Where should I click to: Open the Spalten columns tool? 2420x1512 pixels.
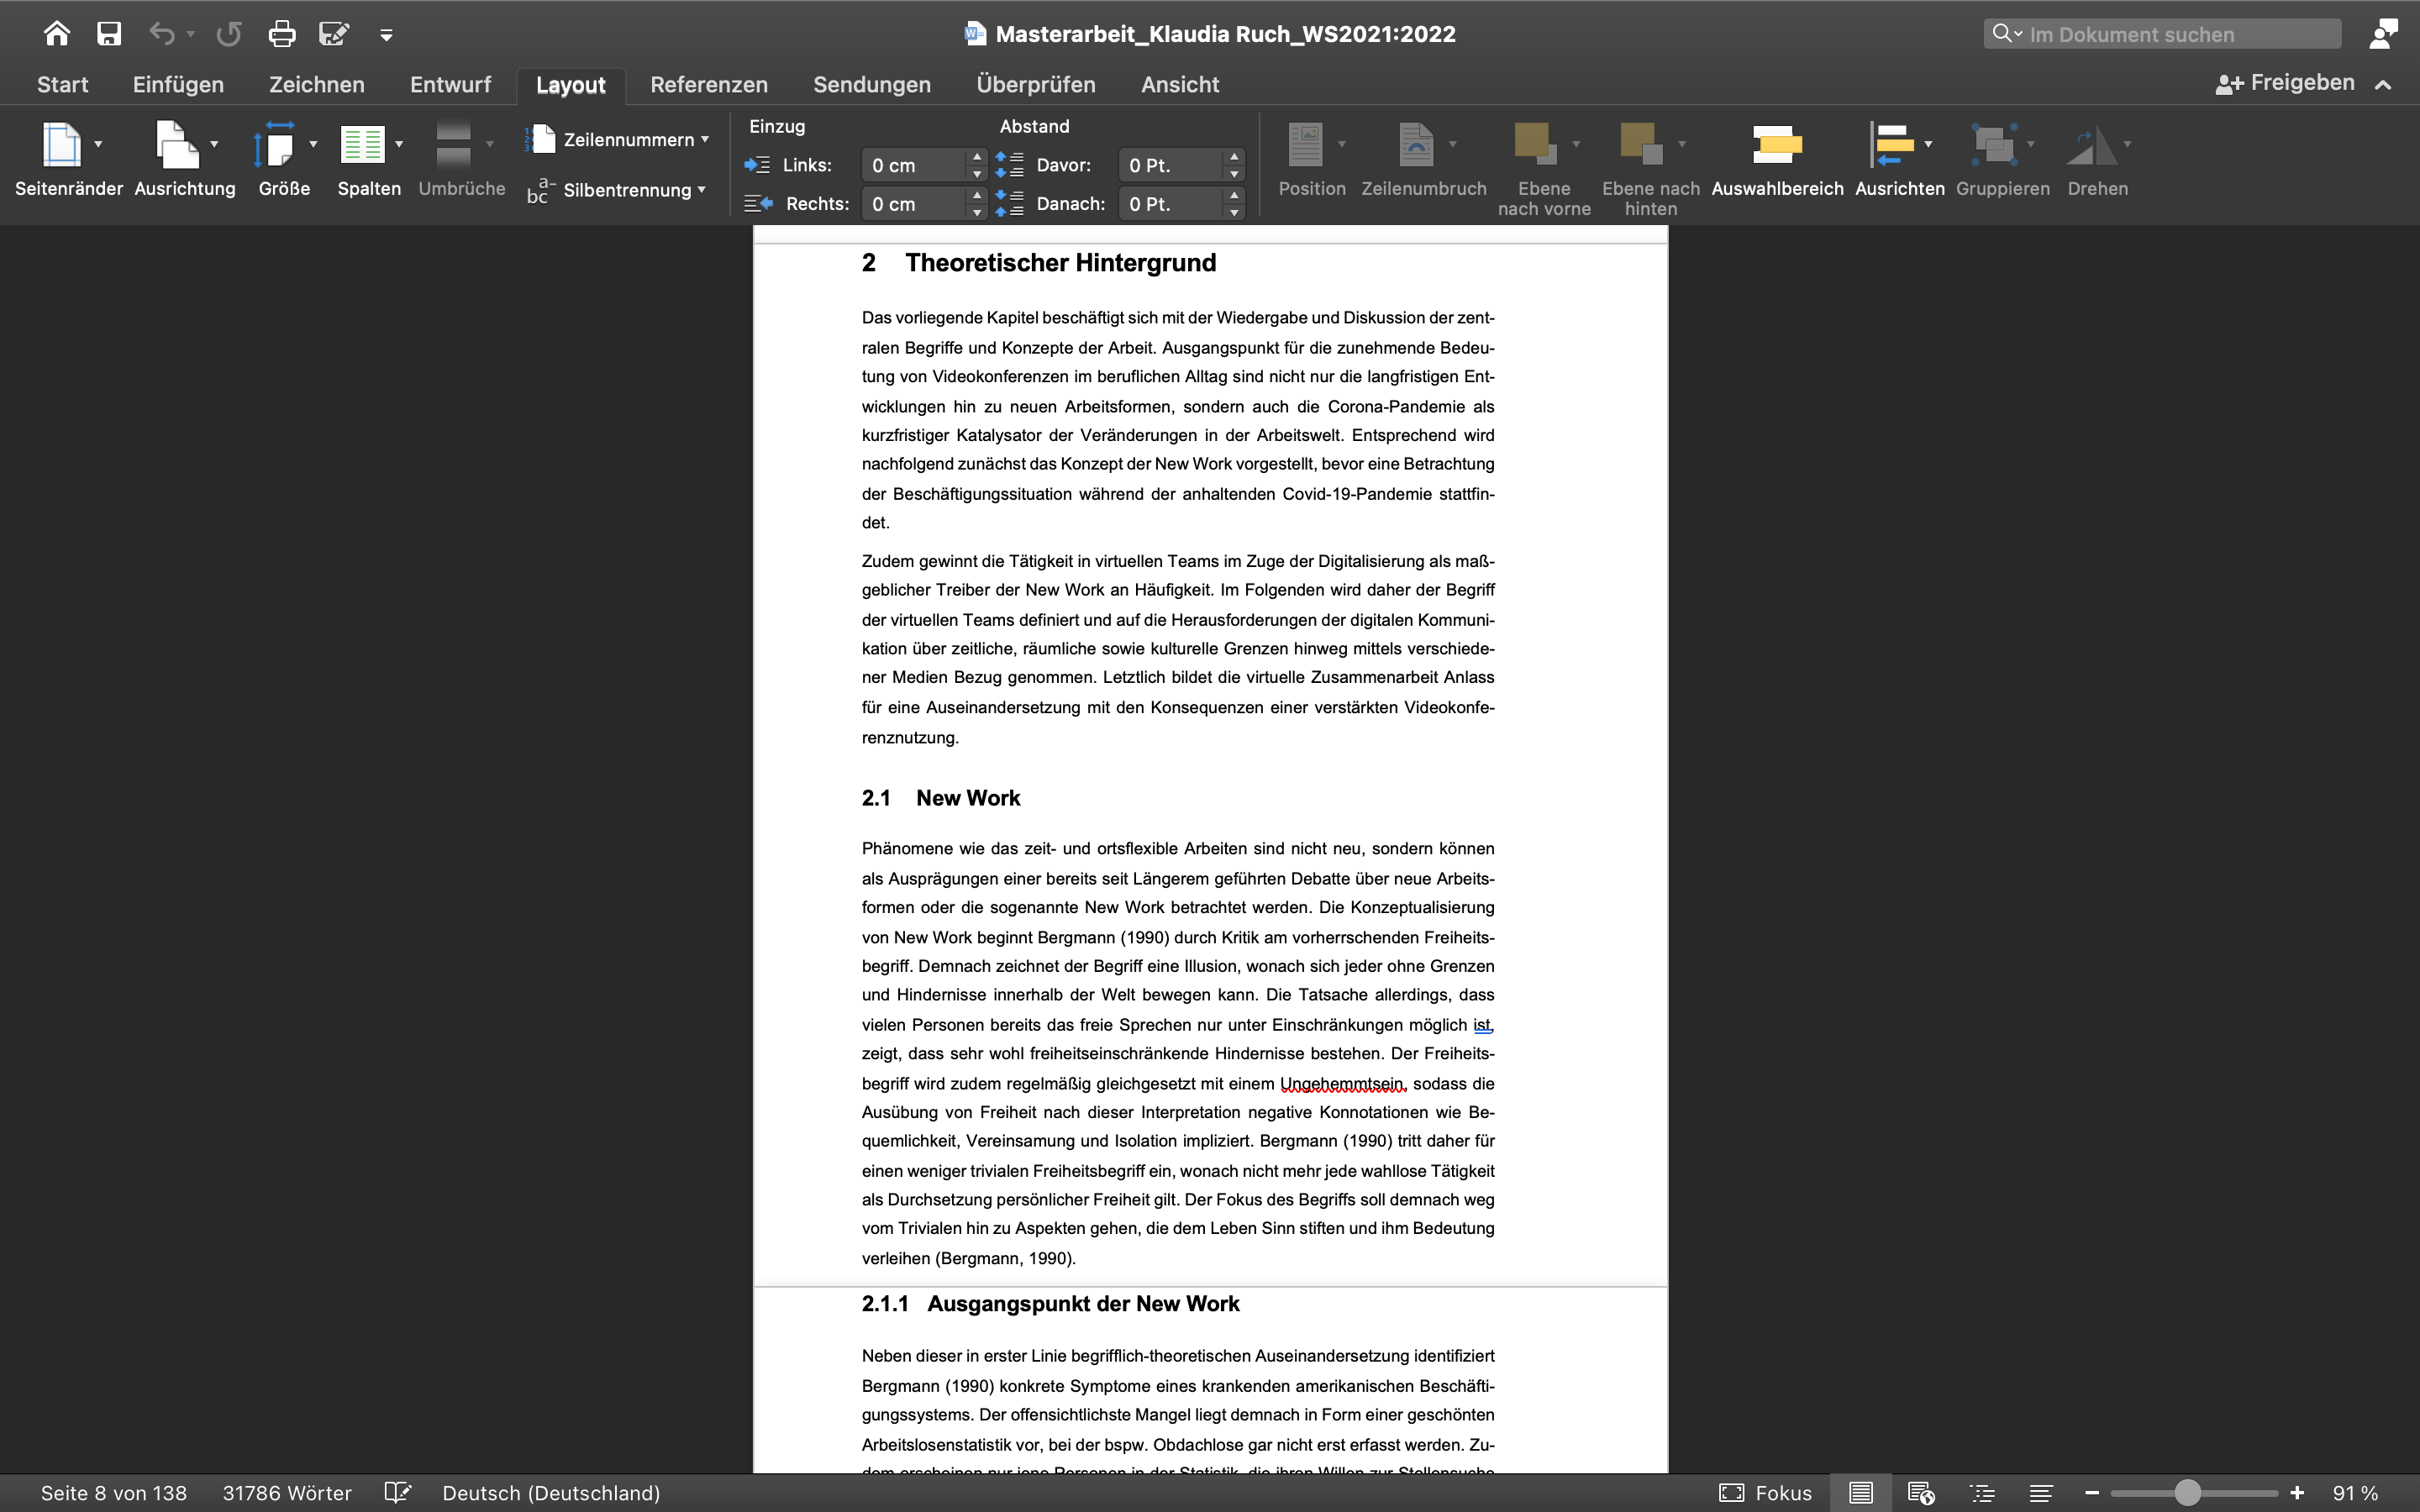[362, 146]
